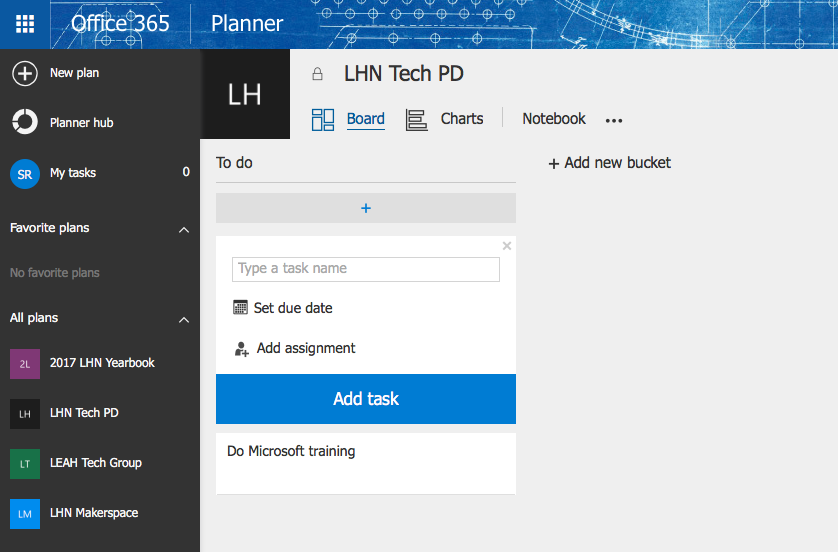Open the LHN Tech PD plan in sidebar

coord(84,413)
